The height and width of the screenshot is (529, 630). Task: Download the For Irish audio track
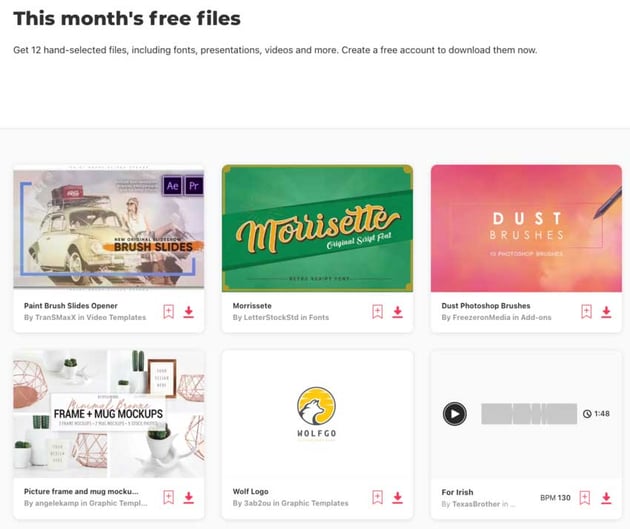[606, 498]
